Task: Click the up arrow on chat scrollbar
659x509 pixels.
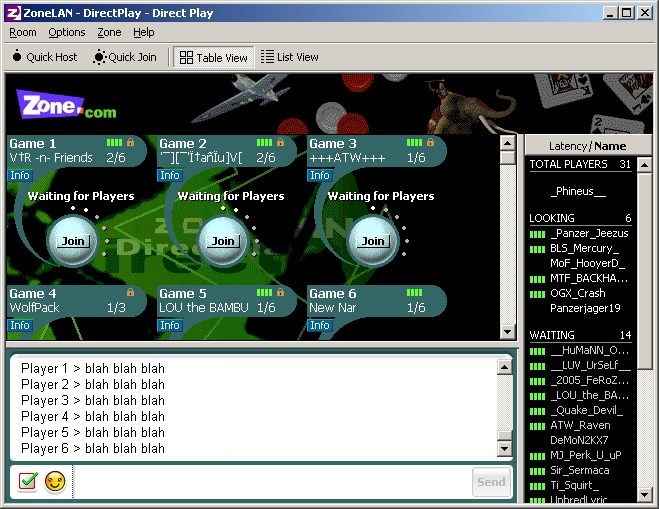Action: (504, 367)
